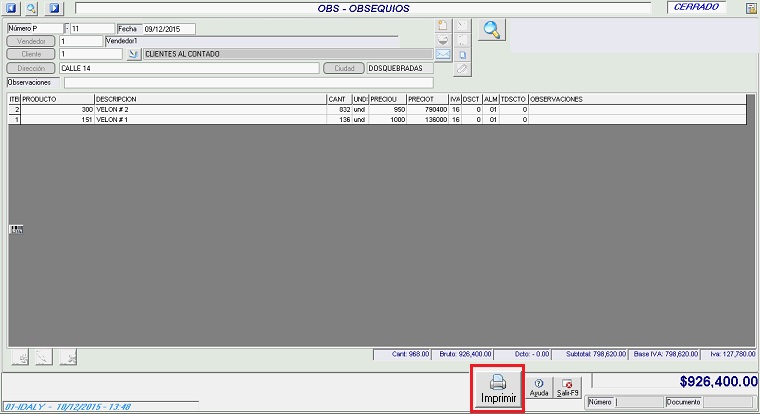Click the Imprimir print button
This screenshot has height=414, width=760.
coord(499,388)
